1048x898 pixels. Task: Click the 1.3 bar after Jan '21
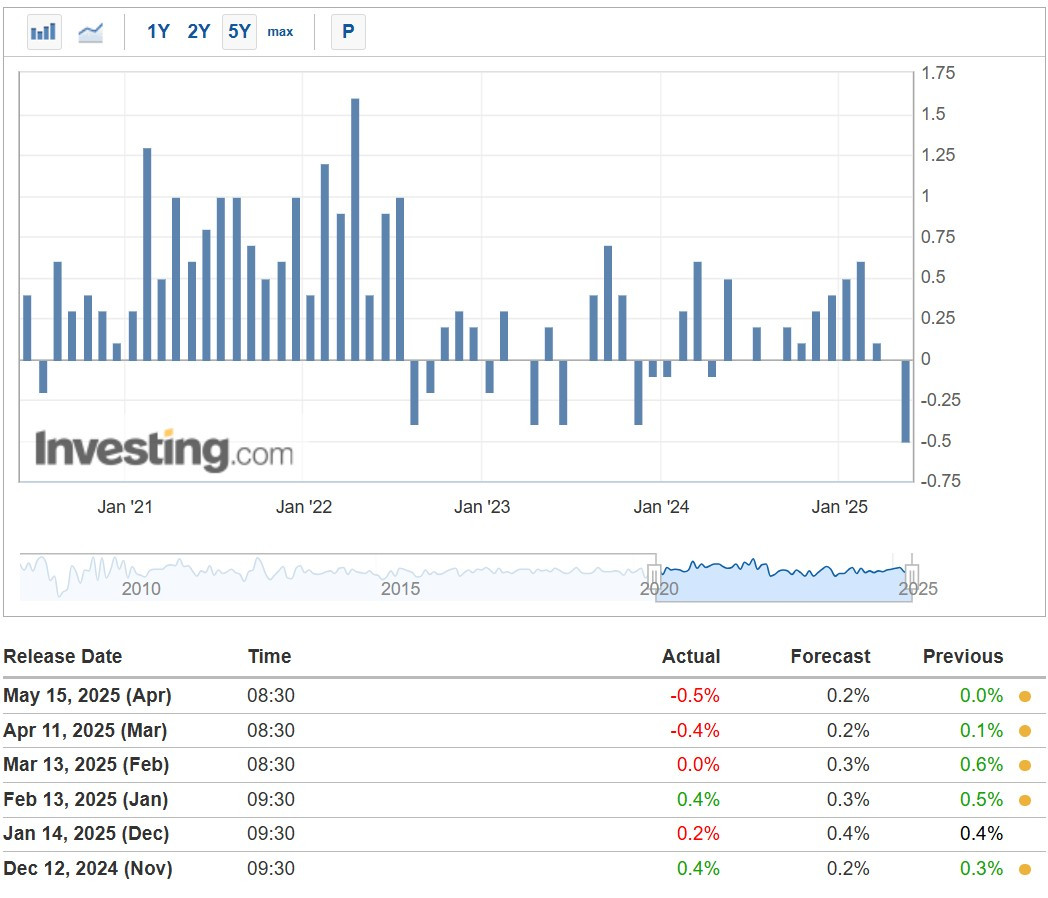[x=147, y=254]
